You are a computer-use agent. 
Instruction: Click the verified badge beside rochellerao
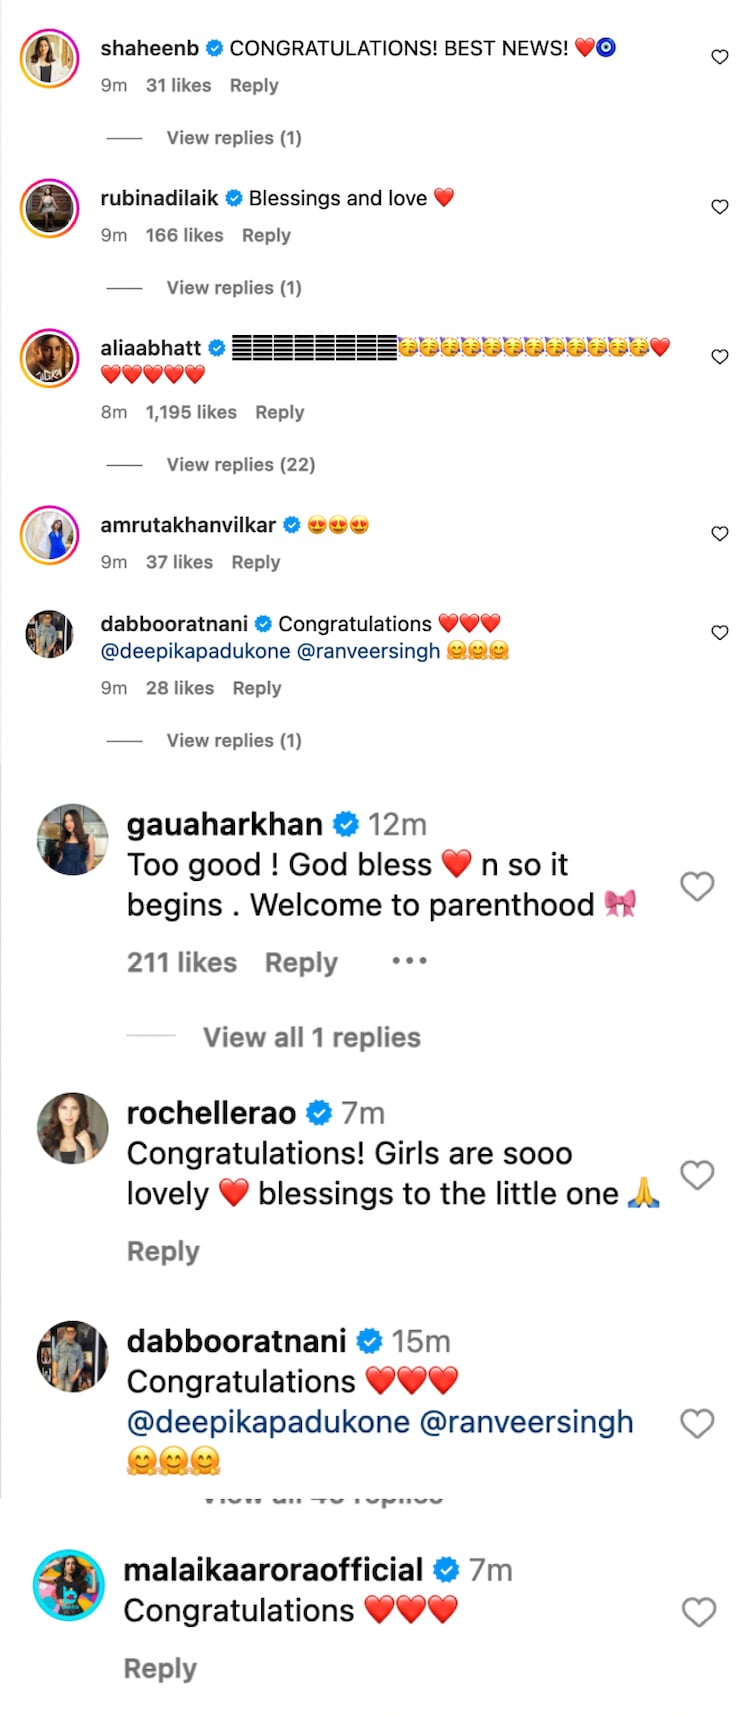319,1112
